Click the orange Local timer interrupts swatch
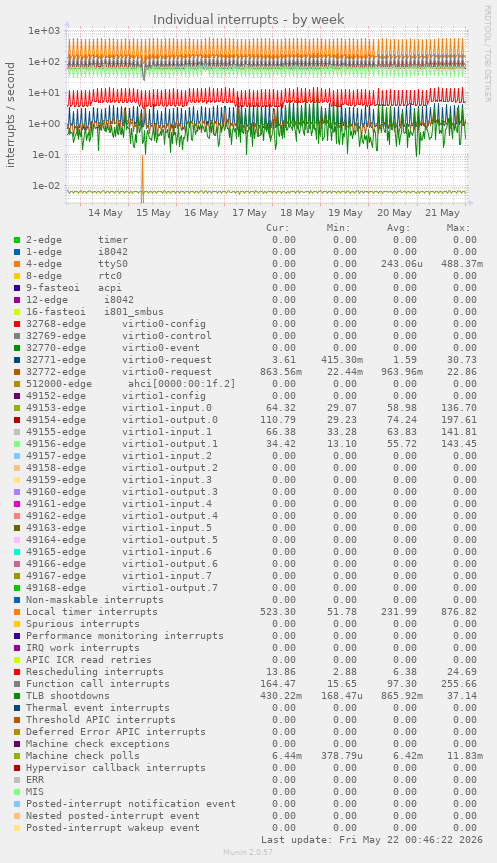 17,612
